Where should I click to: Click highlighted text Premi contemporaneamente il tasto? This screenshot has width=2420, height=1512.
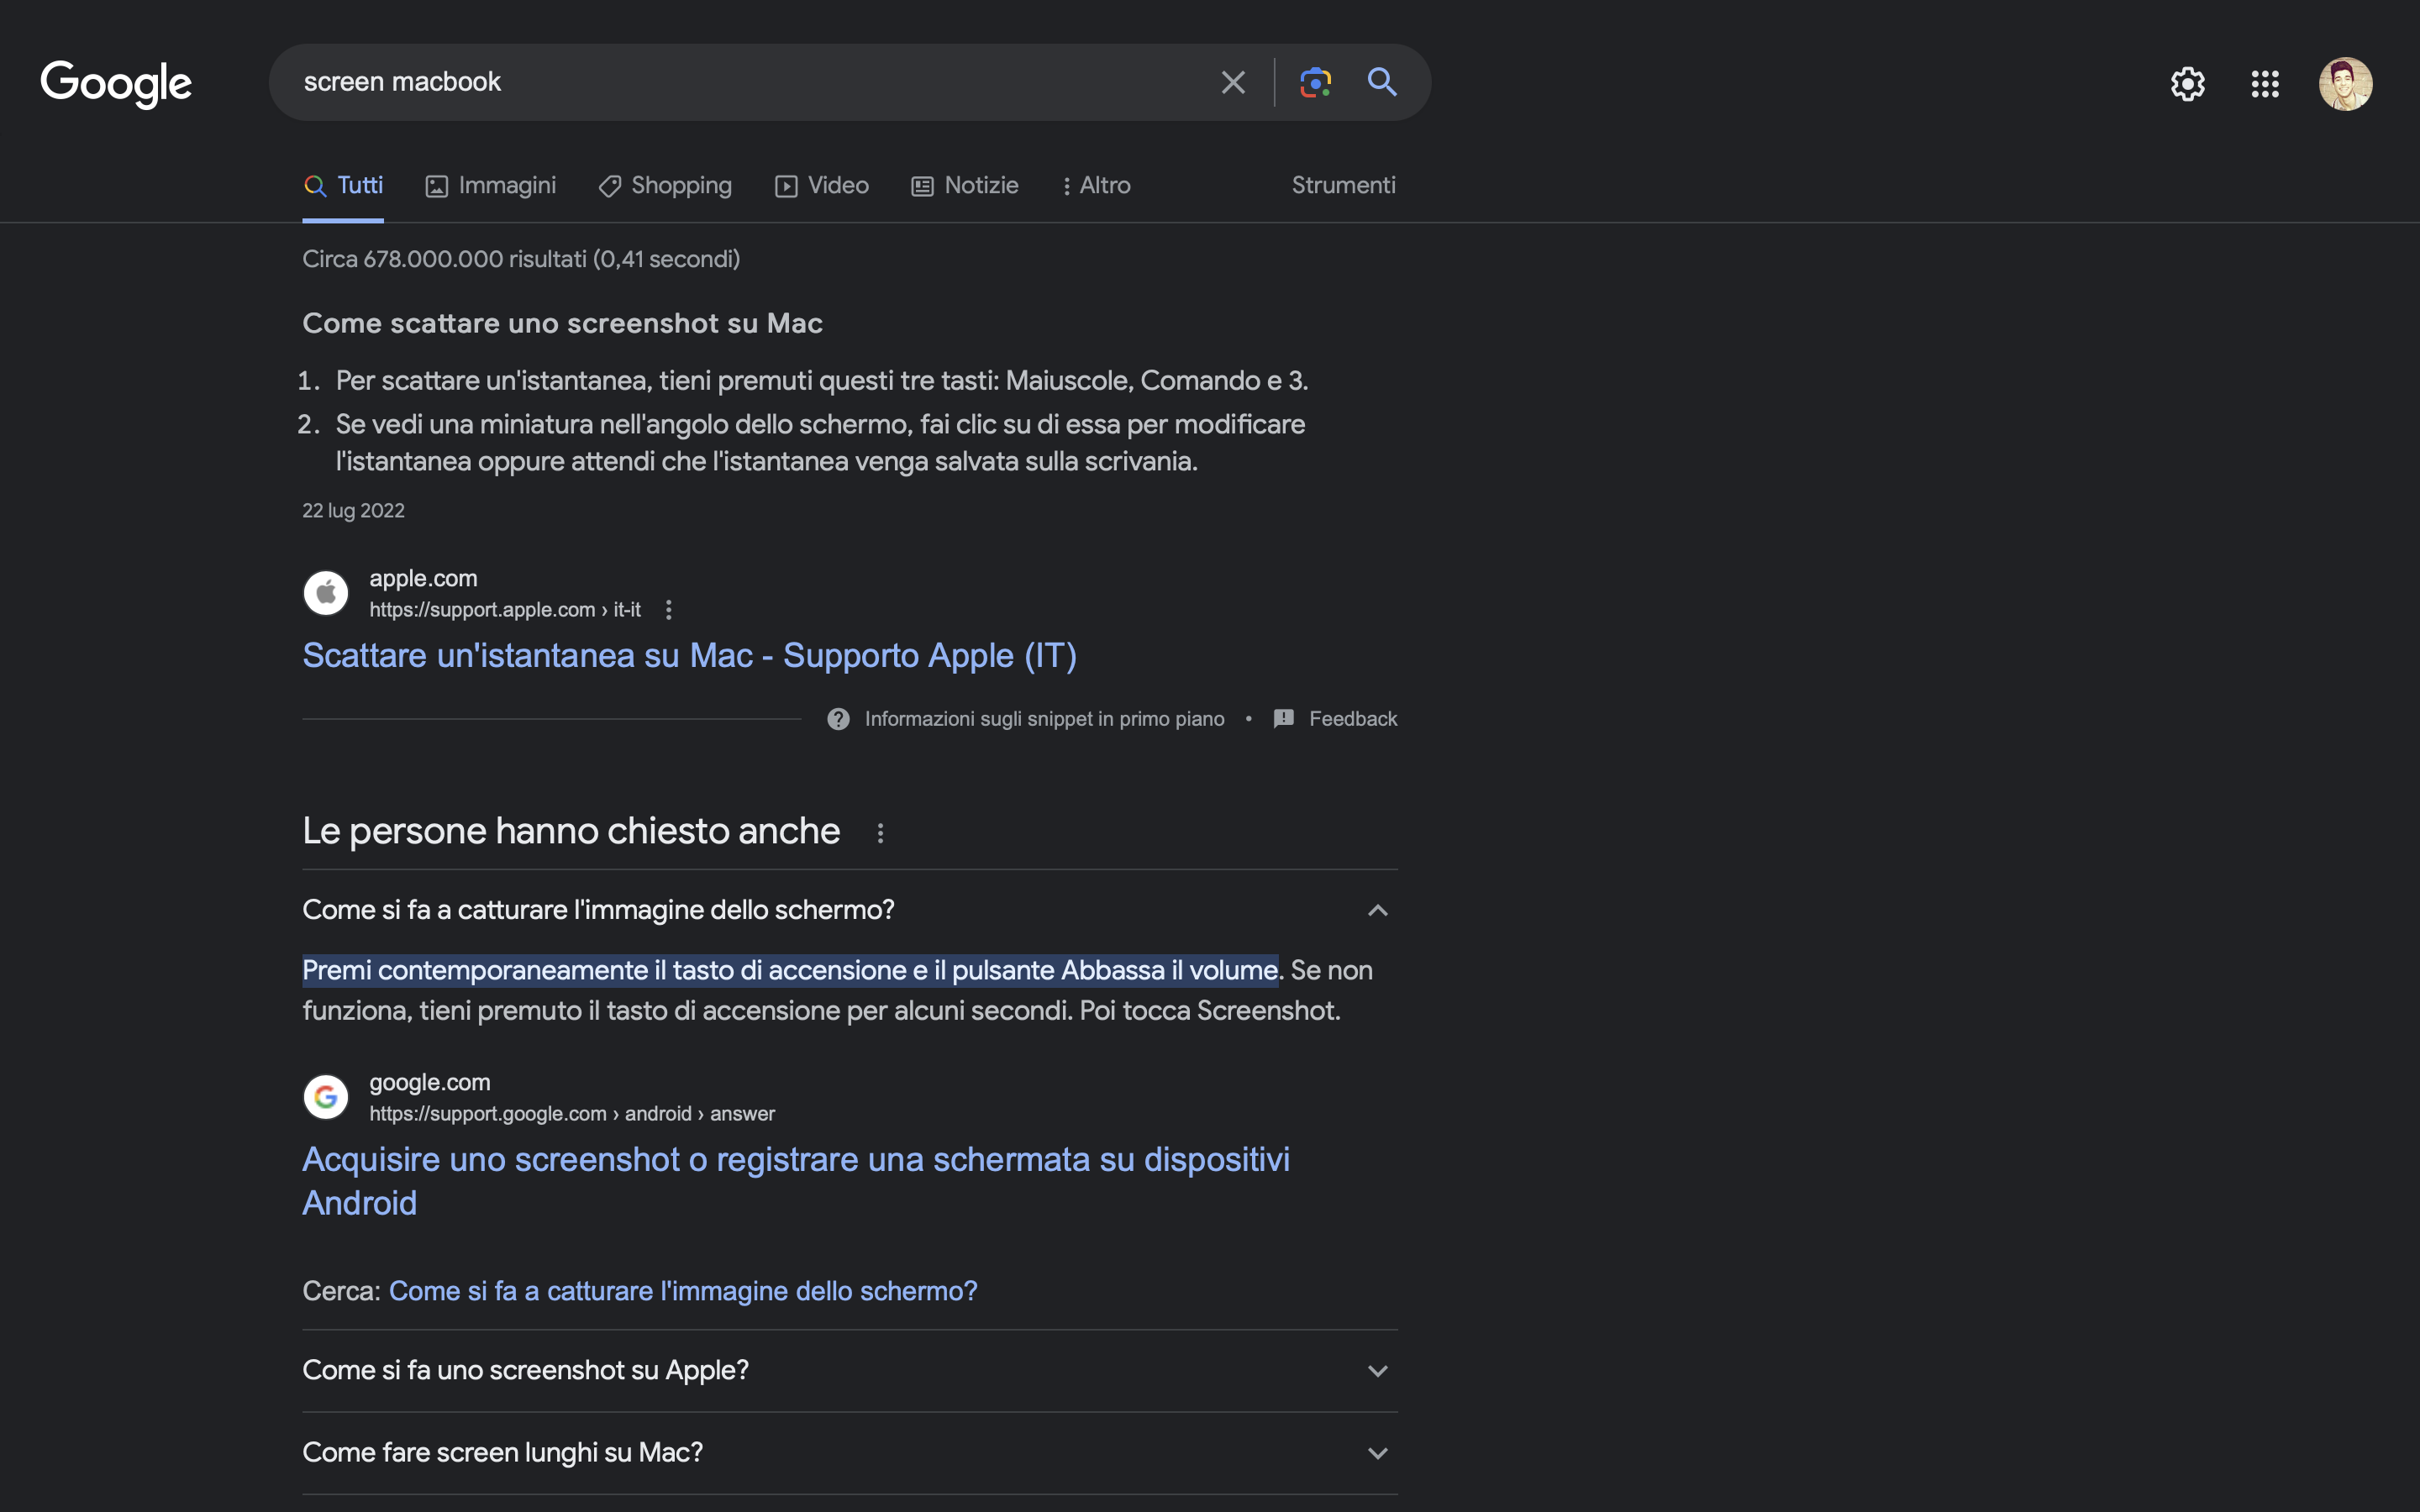click(790, 970)
